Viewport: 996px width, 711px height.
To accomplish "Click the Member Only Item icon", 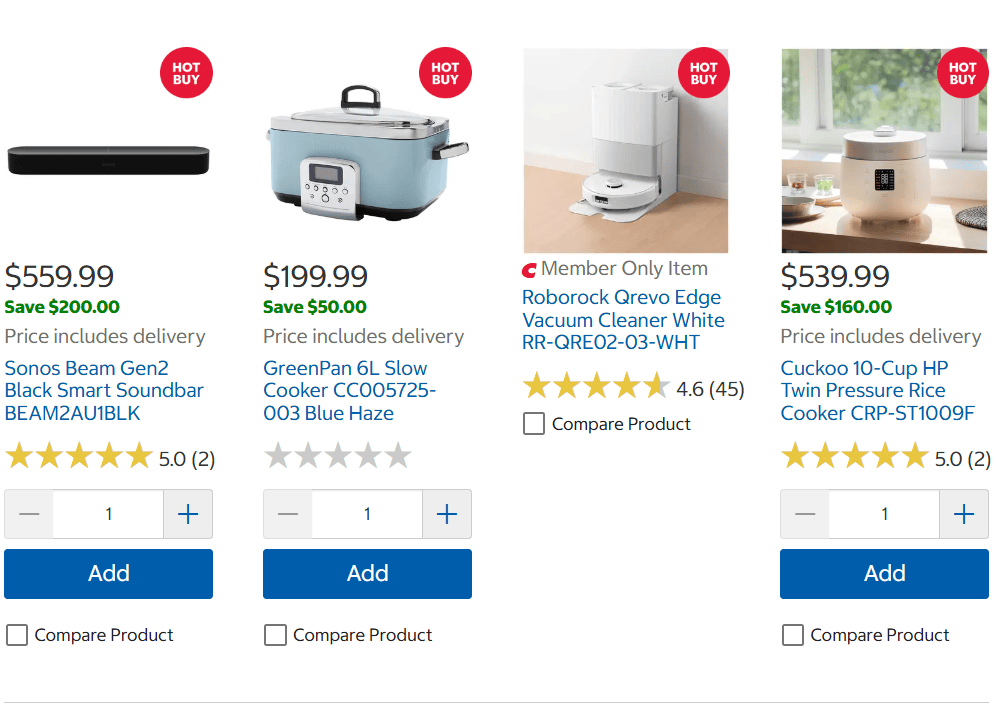I will [530, 270].
